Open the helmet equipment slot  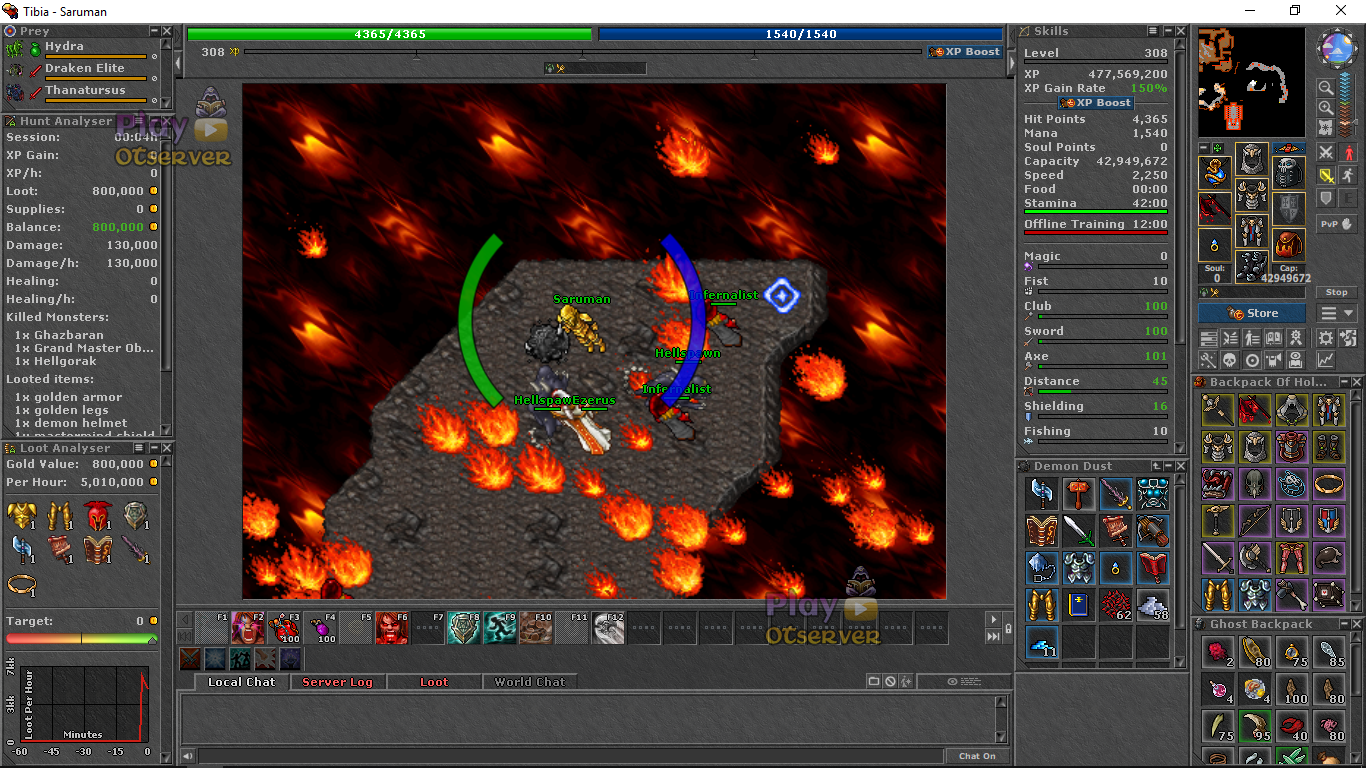1252,158
